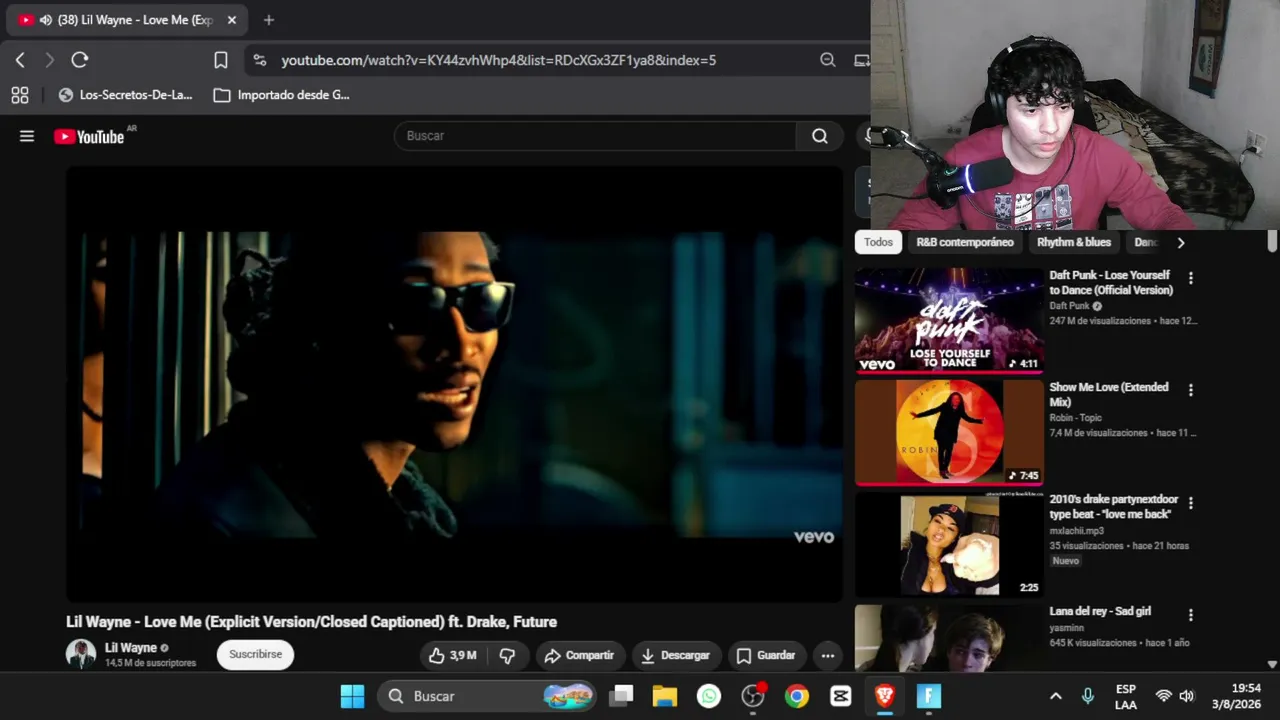Open the zoom indicator in address bar
Image resolution: width=1280 pixels, height=720 pixels.
point(828,60)
